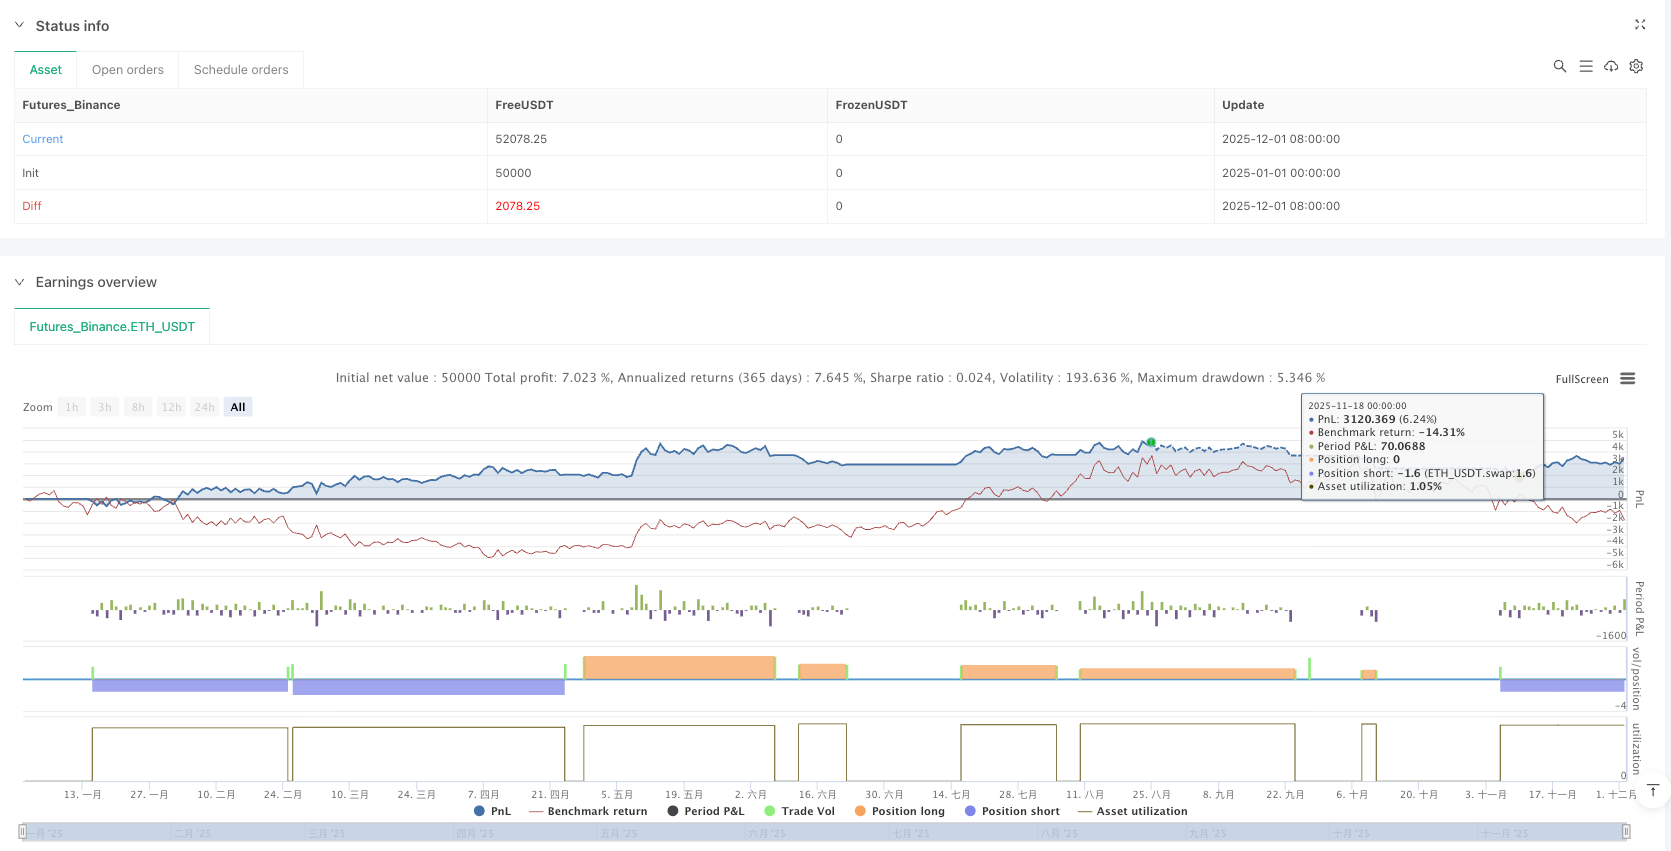Click the left handle of range navigator
Screen dimensions: 1671x851
tap(23, 831)
